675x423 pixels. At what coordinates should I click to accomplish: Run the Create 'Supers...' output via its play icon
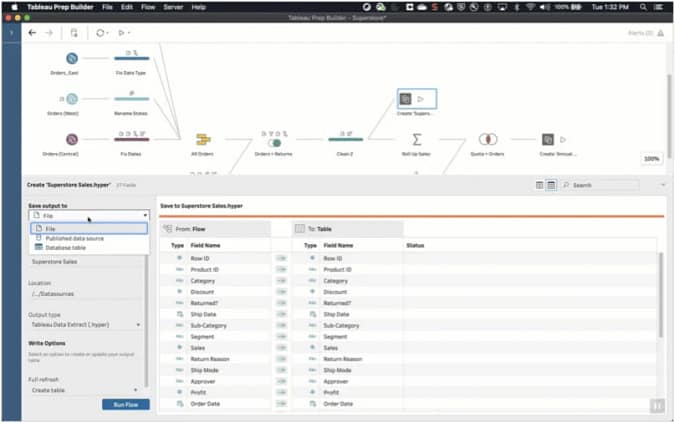click(421, 99)
